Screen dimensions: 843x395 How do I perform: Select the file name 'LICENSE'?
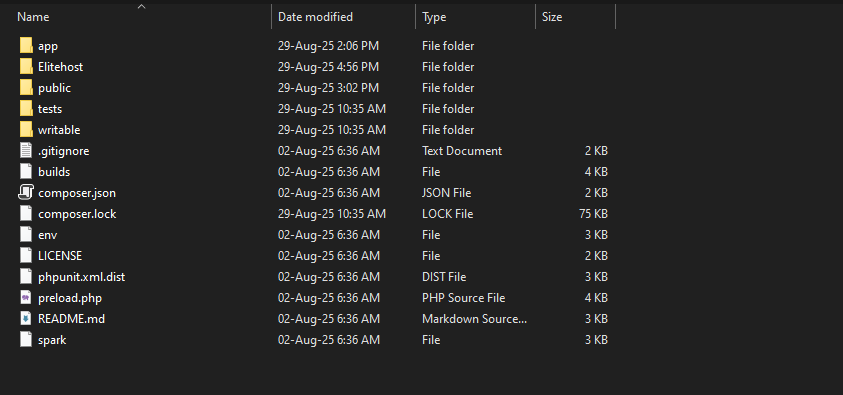(60, 256)
